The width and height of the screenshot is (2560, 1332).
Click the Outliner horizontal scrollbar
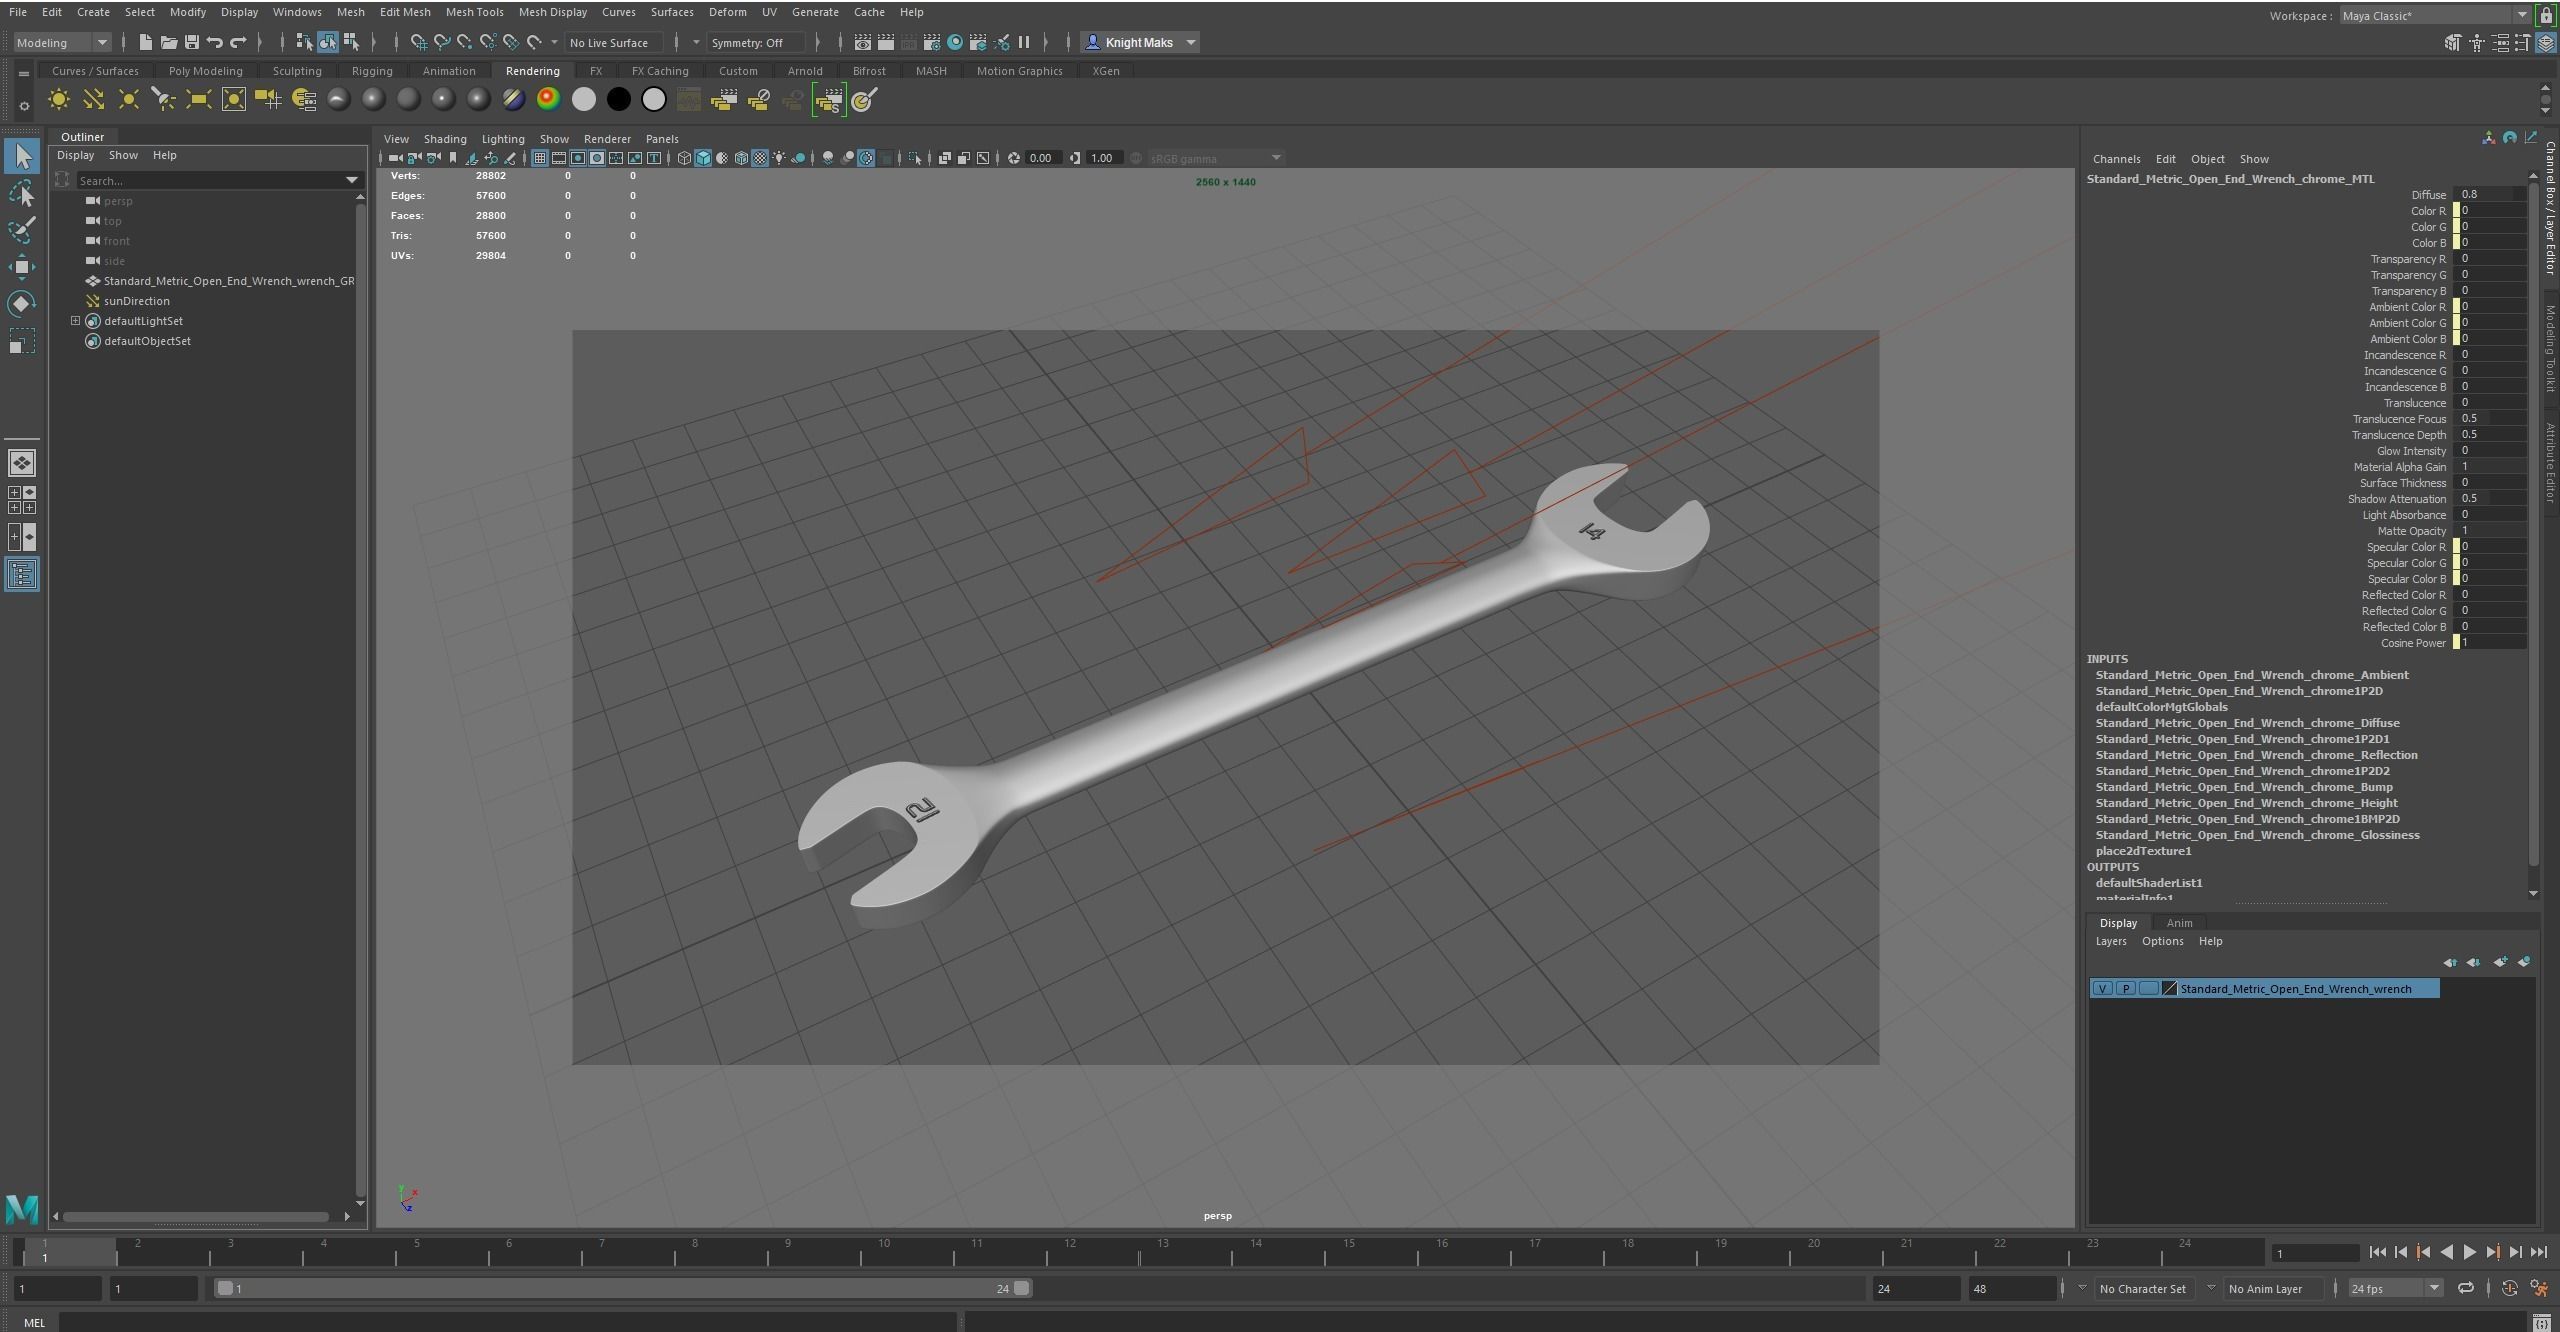point(195,1216)
